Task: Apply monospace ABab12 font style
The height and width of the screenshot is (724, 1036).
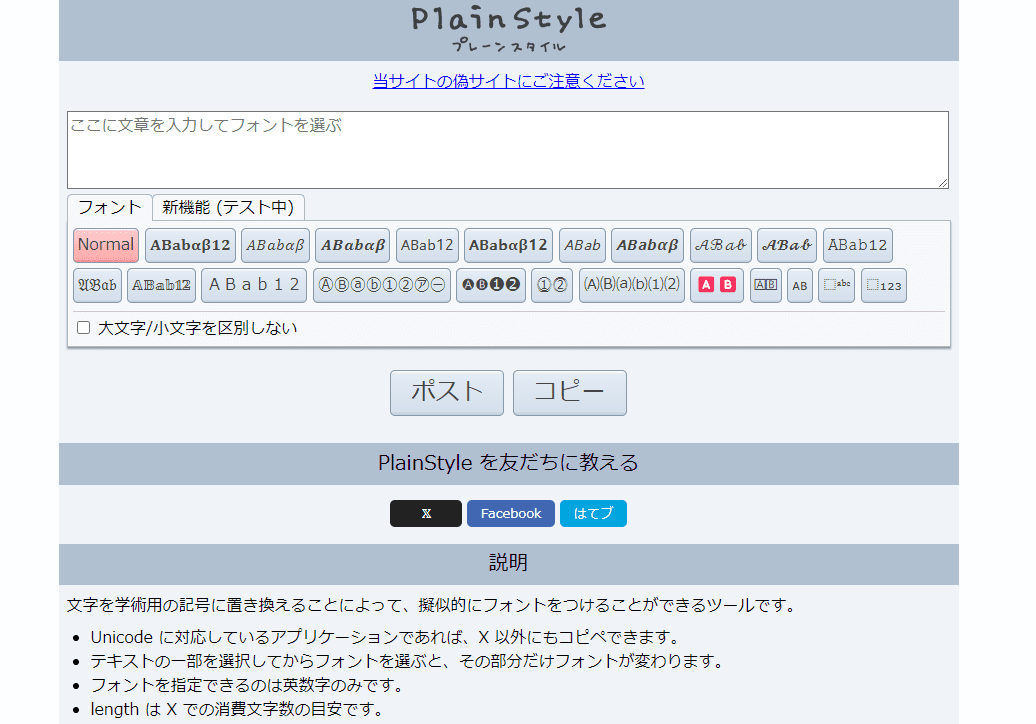Action: [858, 245]
